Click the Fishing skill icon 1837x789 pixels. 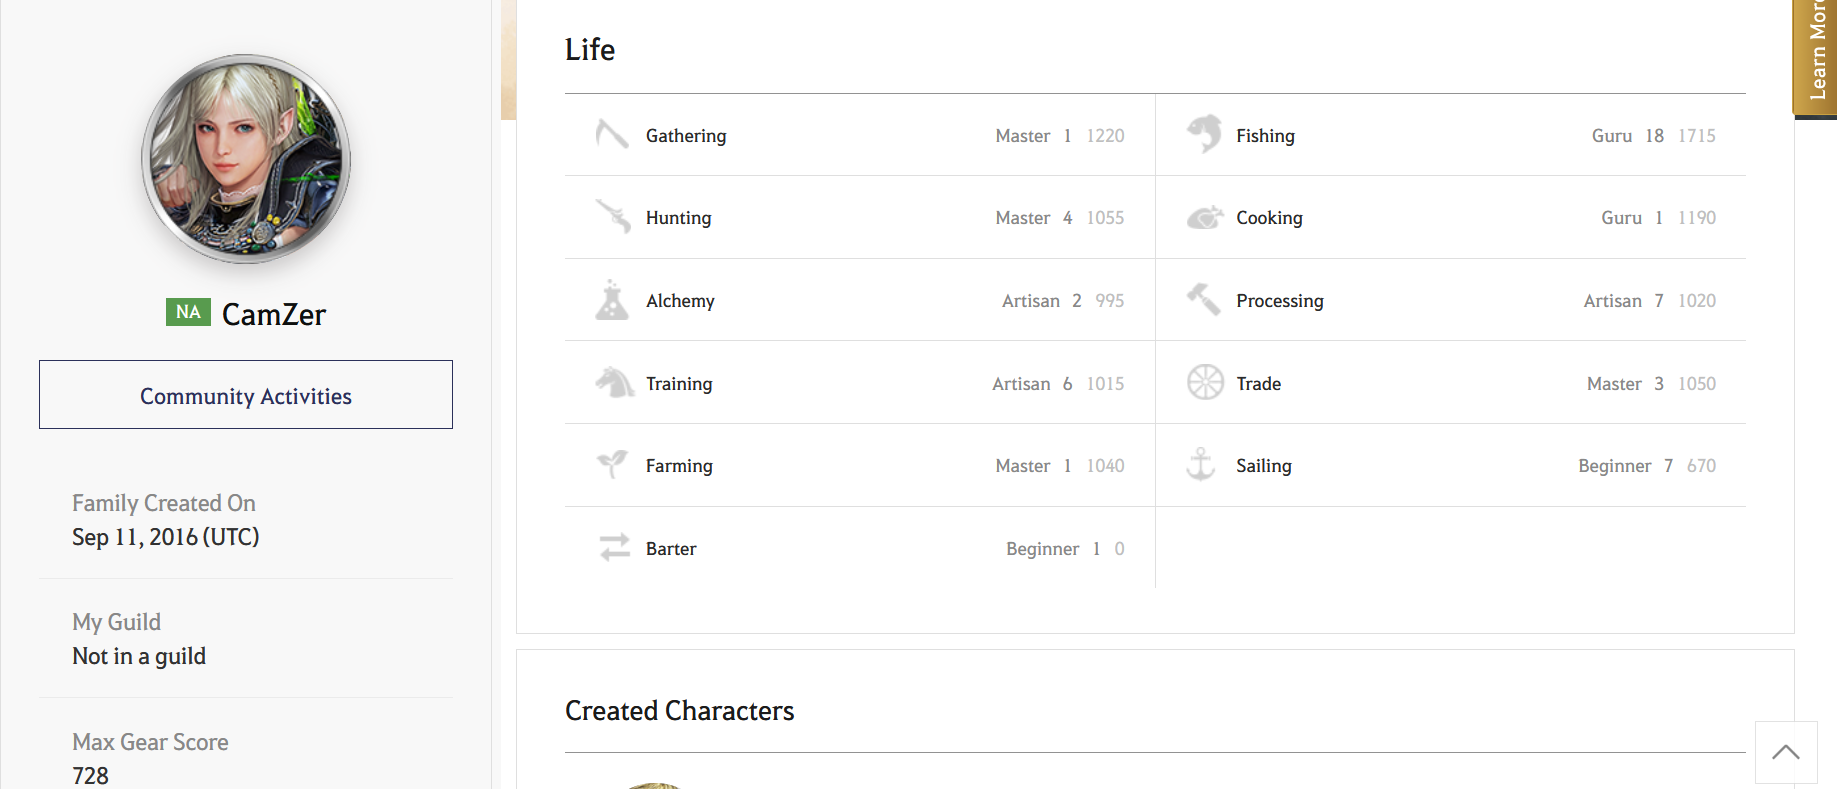[x=1205, y=134]
